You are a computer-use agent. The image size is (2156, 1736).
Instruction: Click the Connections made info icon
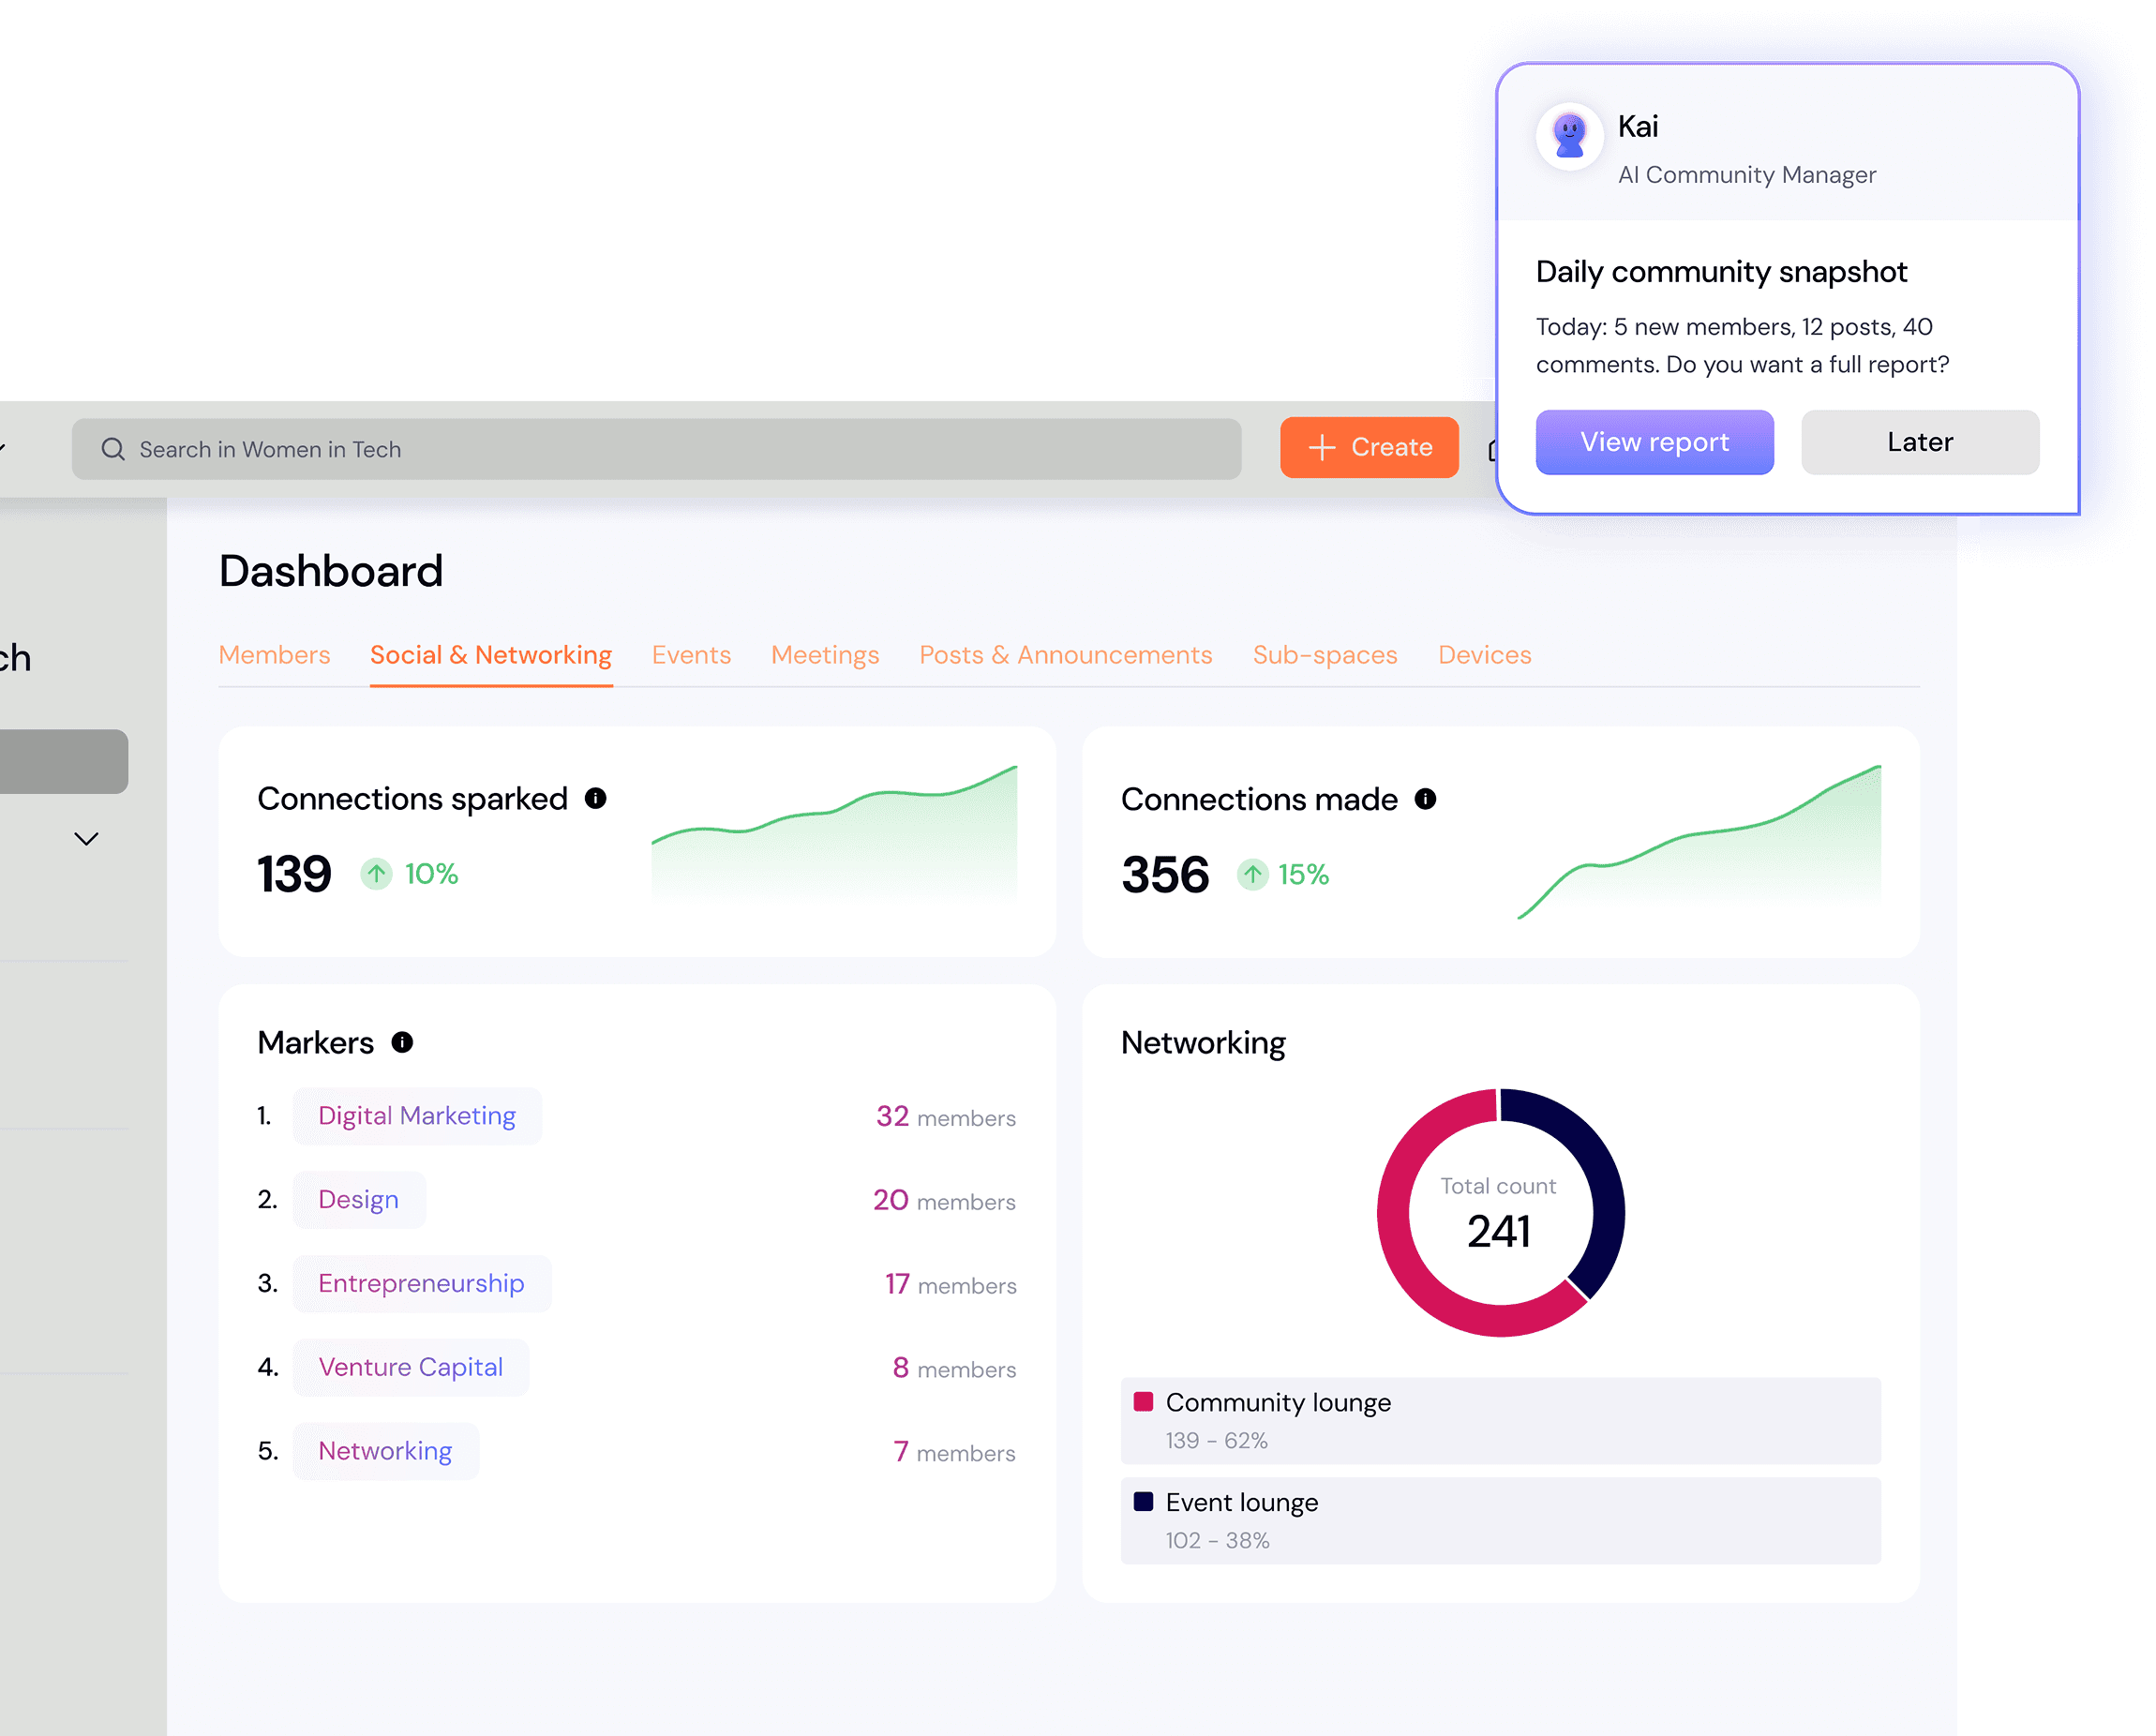tap(1425, 799)
